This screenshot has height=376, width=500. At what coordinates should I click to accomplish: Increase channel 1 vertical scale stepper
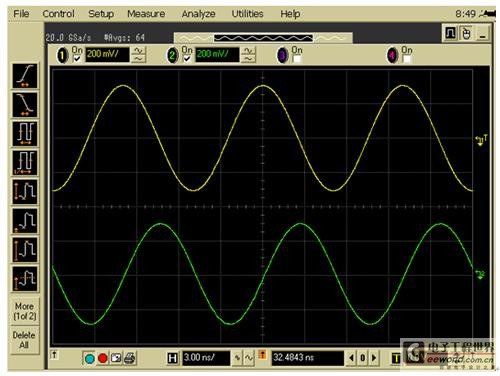(x=139, y=51)
